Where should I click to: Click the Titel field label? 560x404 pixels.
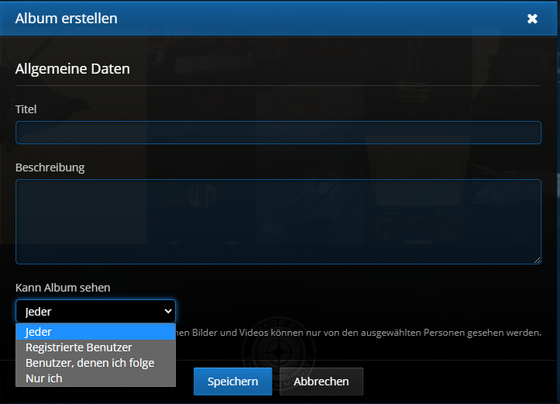(x=26, y=109)
